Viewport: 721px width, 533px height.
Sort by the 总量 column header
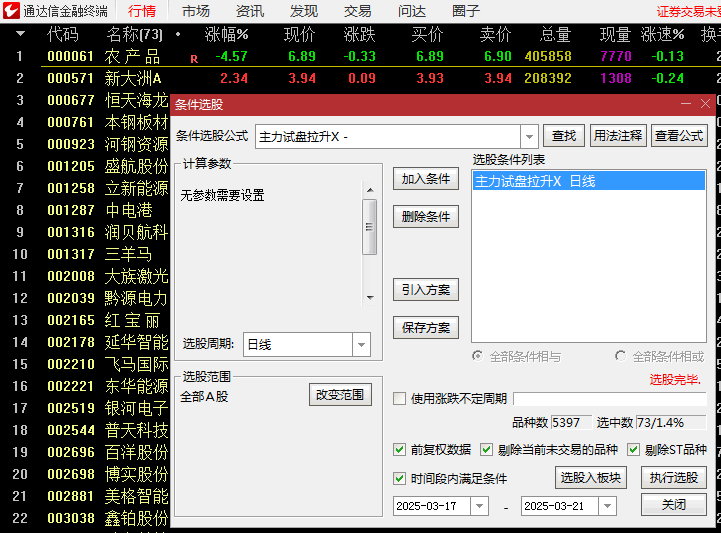click(x=555, y=34)
